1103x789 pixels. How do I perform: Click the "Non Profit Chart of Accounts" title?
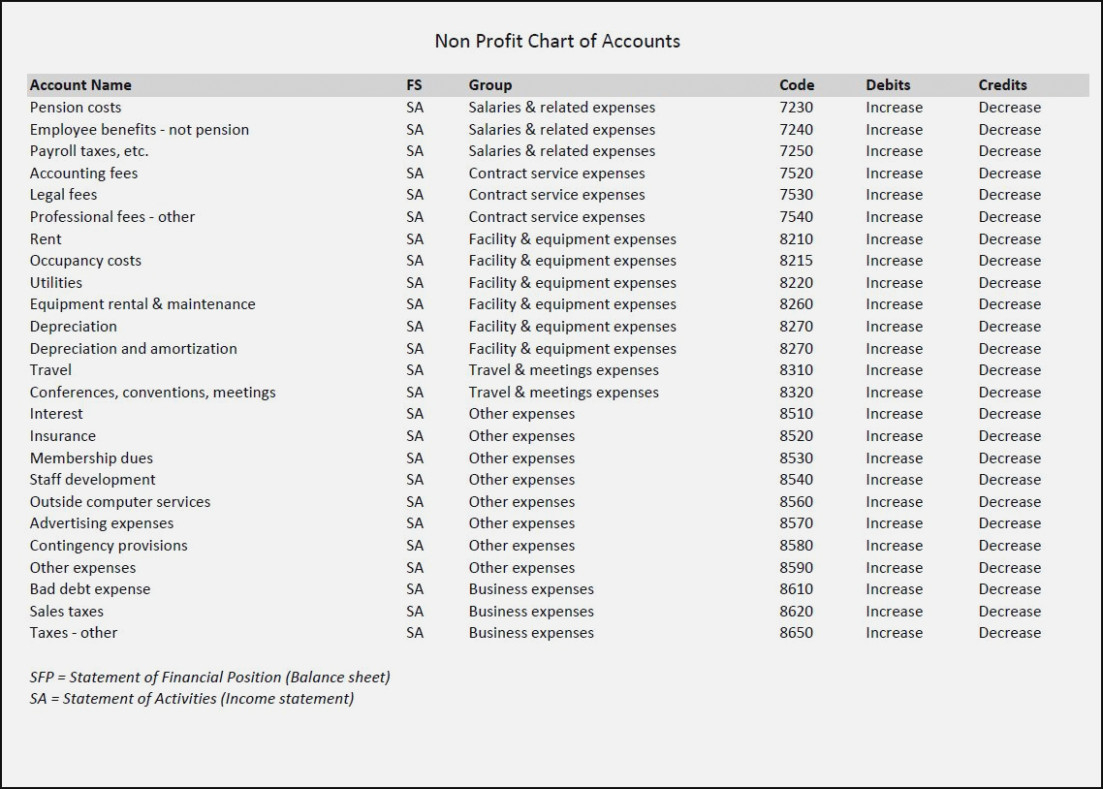tap(557, 41)
